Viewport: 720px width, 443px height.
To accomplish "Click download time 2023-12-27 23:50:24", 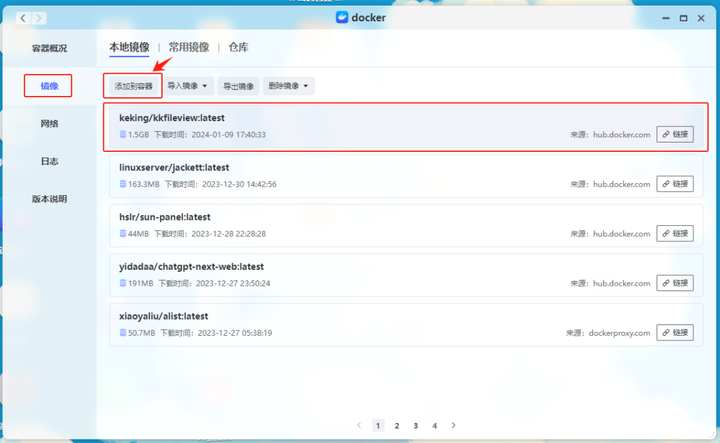I will pos(233,283).
